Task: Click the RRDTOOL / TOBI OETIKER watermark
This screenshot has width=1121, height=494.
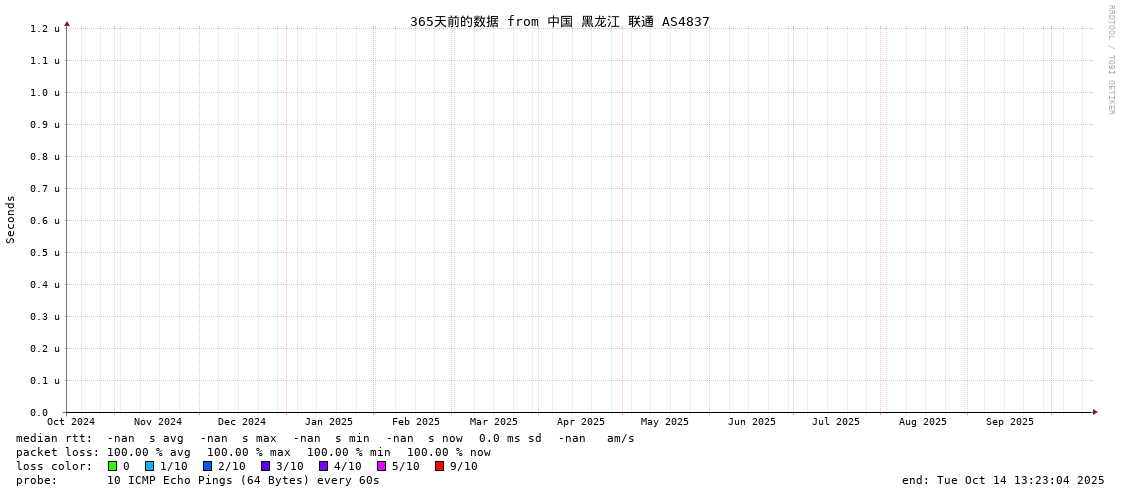Action: click(1111, 60)
